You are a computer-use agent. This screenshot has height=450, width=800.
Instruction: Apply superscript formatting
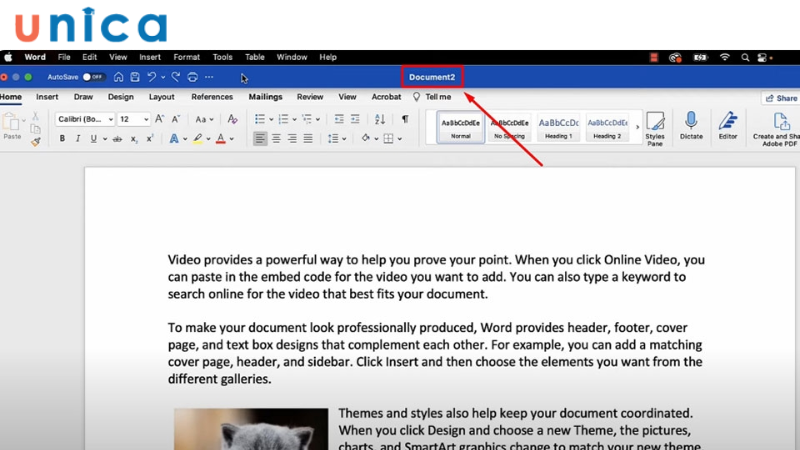pyautogui.click(x=150, y=139)
